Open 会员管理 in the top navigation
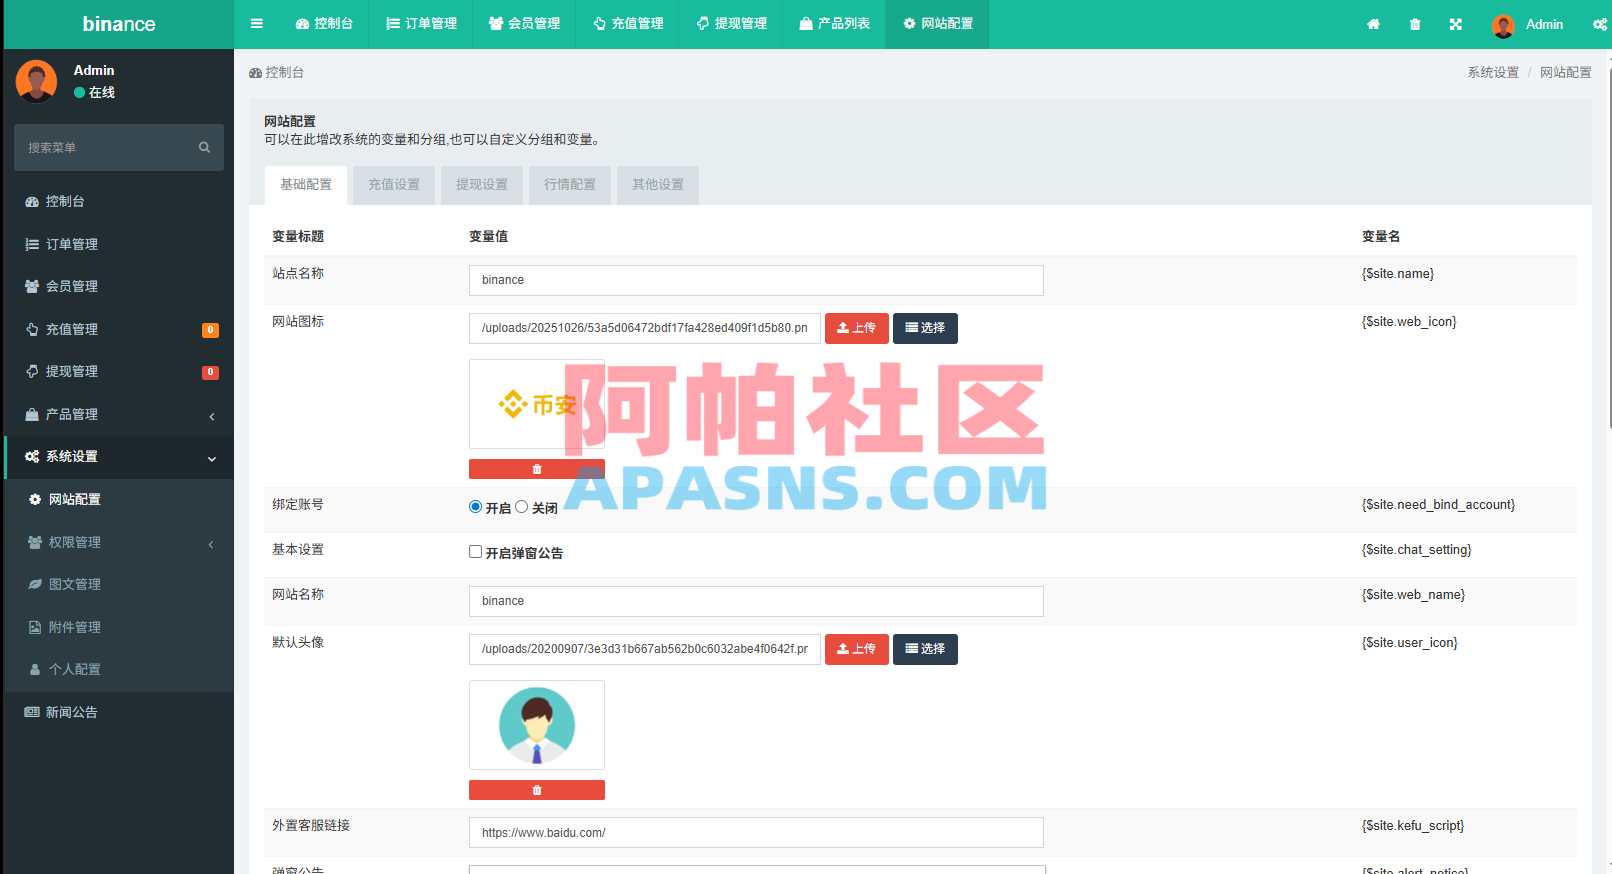Viewport: 1612px width, 874px height. (525, 24)
